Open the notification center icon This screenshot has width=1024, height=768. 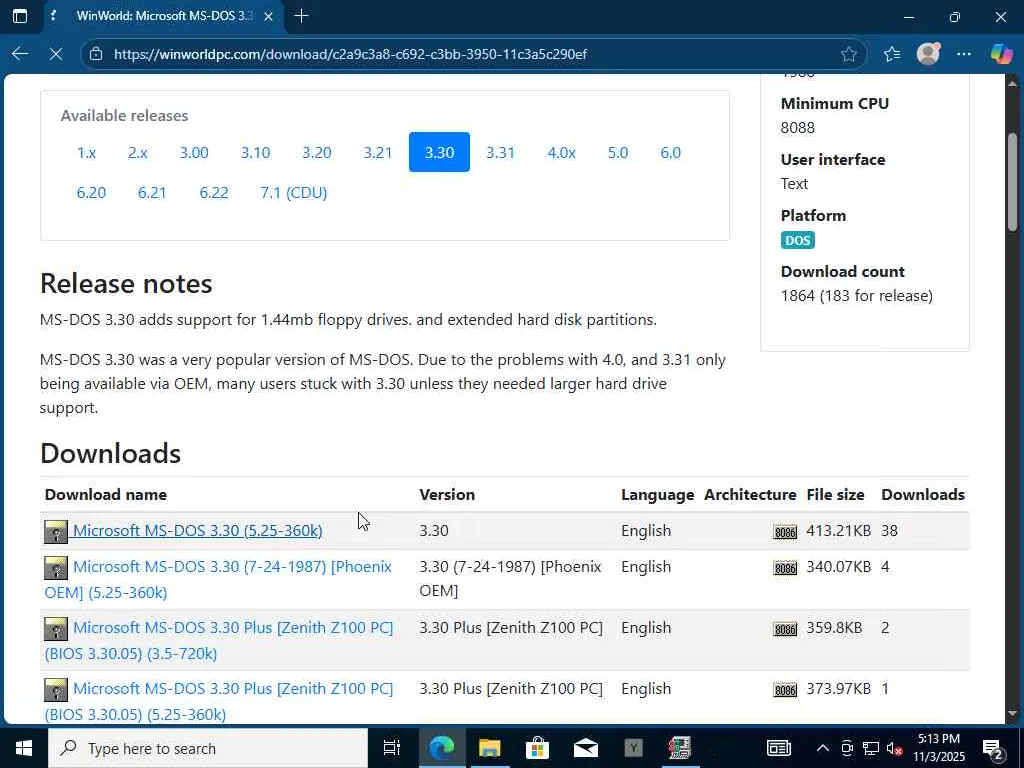click(x=993, y=748)
